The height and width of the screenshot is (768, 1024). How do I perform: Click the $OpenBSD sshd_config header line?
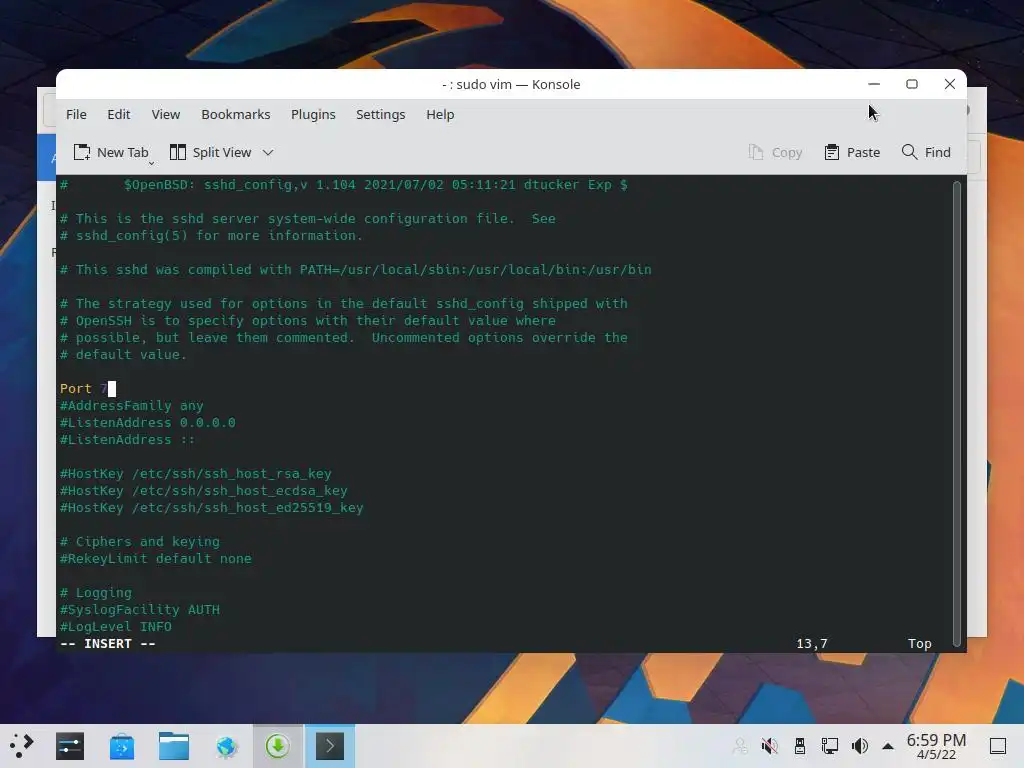(x=344, y=185)
